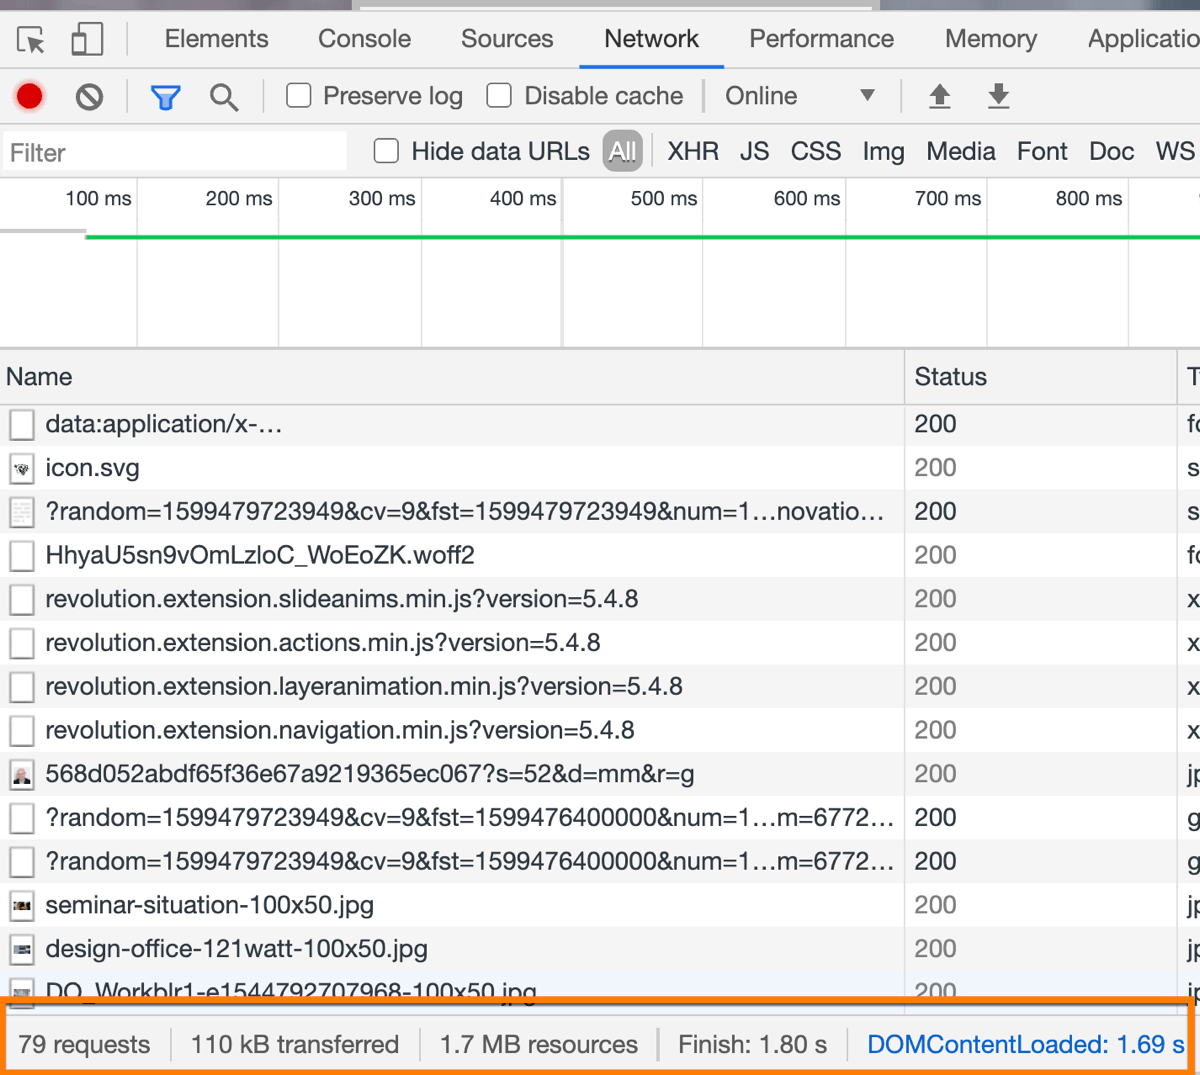The width and height of the screenshot is (1200, 1075).
Task: Open the Performance panel
Action: click(x=821, y=39)
